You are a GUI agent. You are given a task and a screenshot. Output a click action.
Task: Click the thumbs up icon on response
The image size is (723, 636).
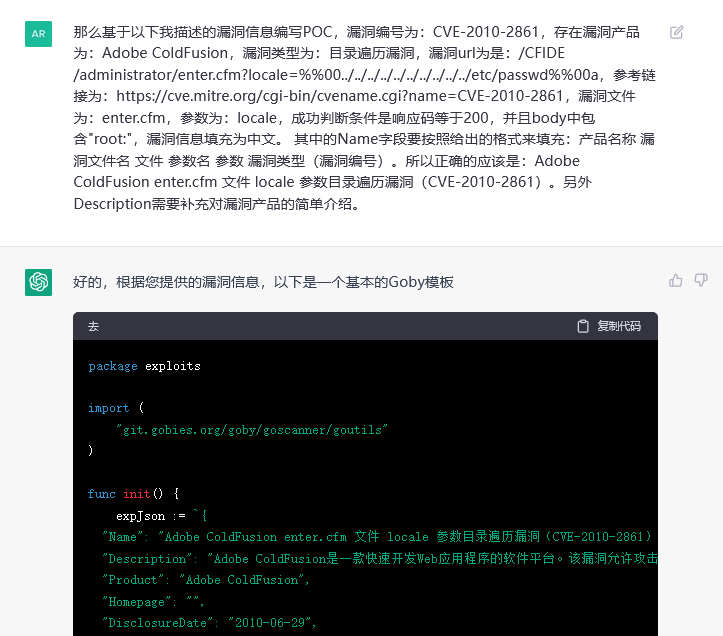point(676,280)
